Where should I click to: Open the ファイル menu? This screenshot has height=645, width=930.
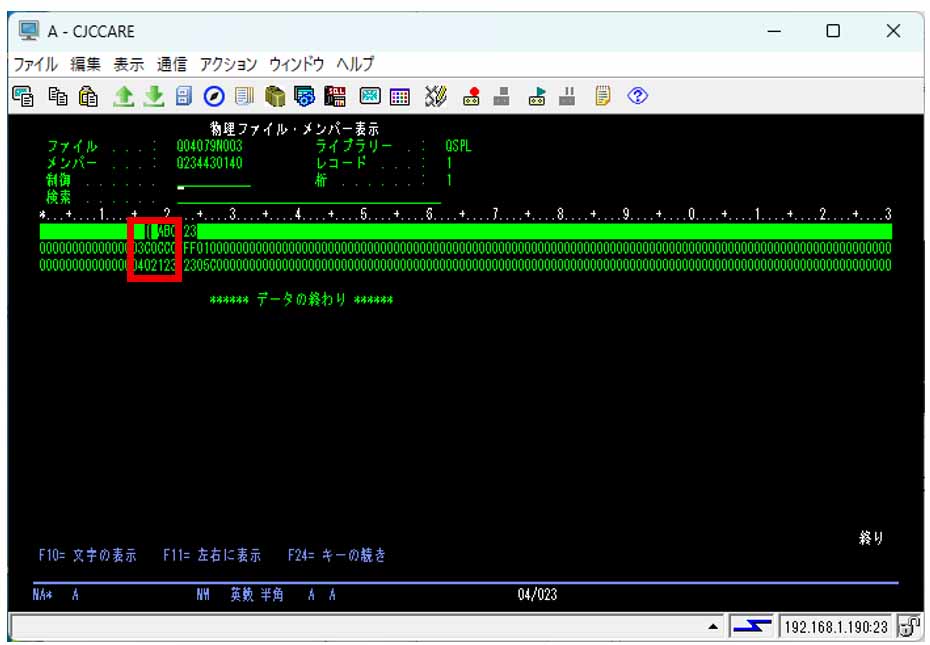click(x=35, y=64)
